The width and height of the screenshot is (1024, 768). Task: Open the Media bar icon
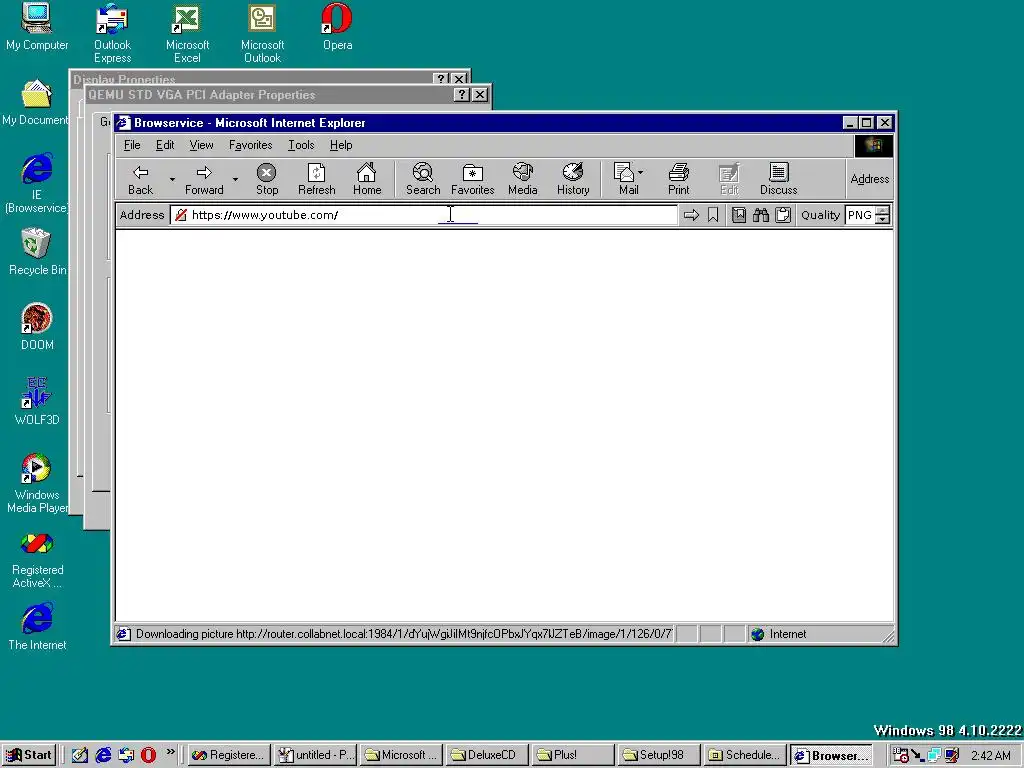tap(522, 172)
